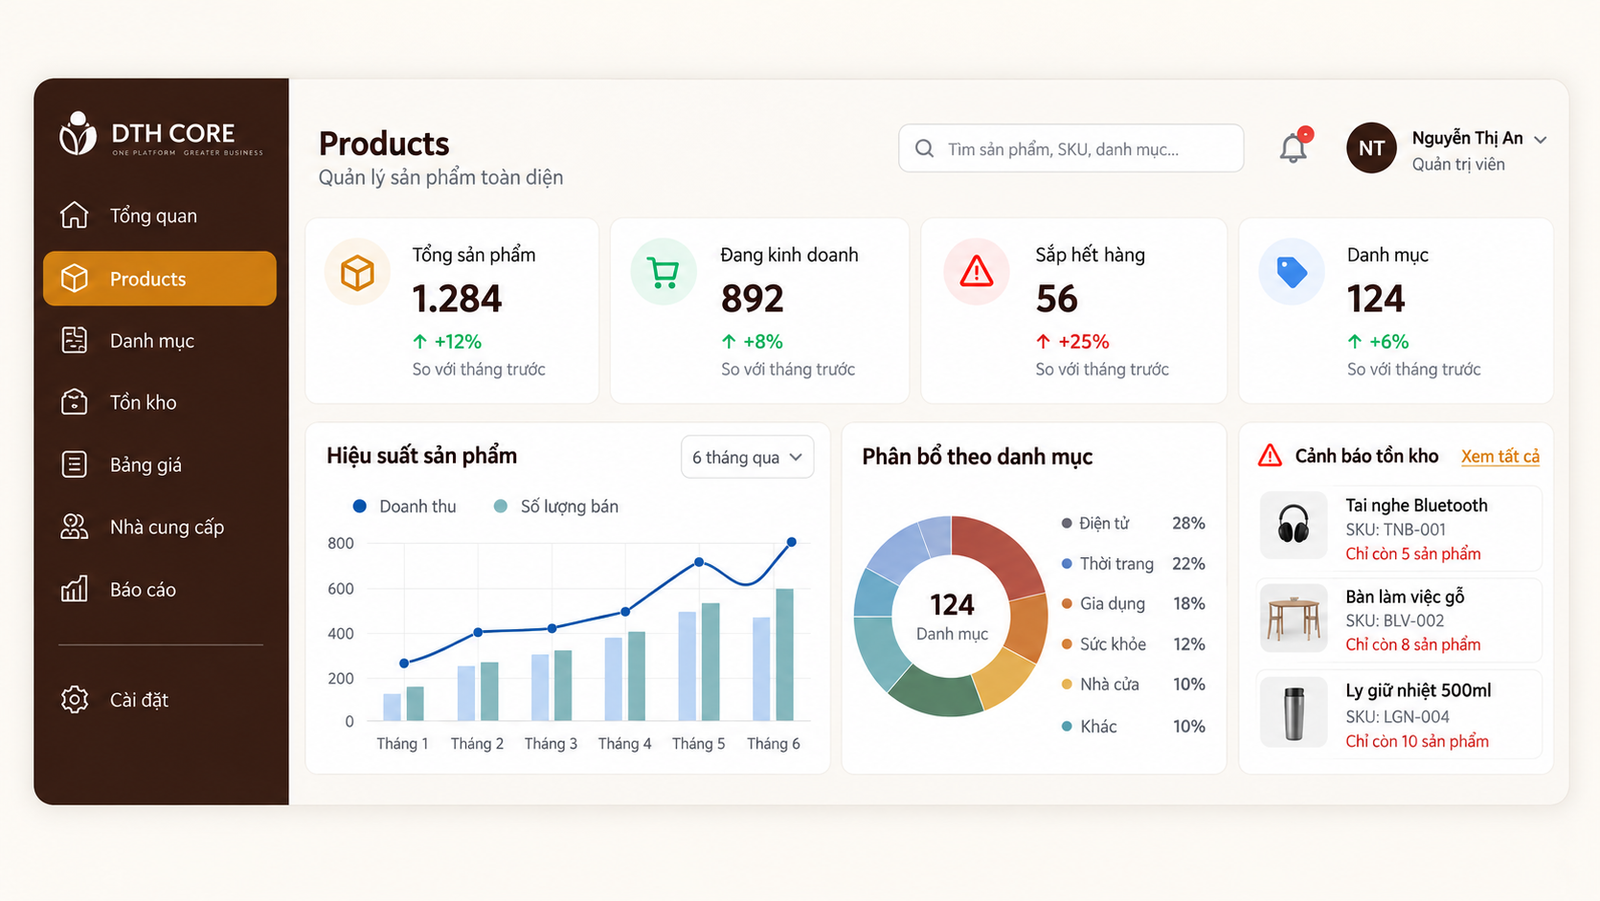Click the Gia dụng legend color dot

tap(1067, 603)
